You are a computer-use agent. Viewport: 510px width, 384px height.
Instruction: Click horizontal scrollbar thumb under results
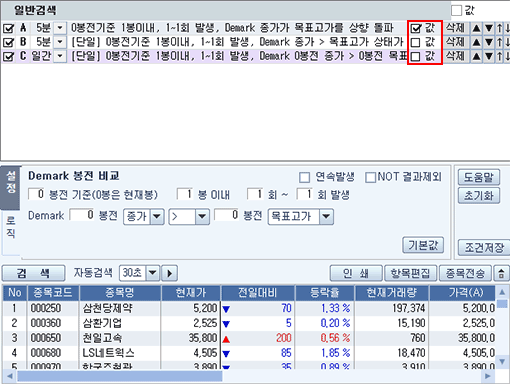tap(120, 376)
